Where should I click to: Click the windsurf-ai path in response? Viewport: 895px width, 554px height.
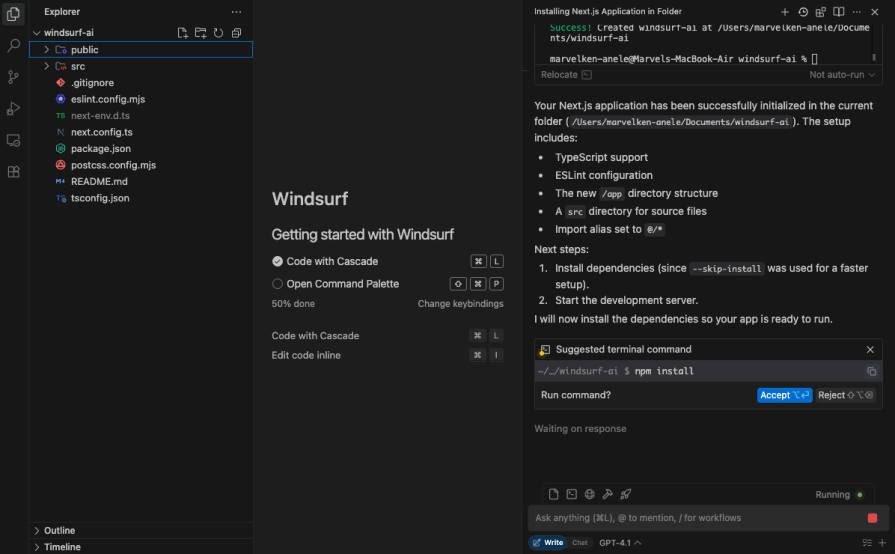(680, 122)
